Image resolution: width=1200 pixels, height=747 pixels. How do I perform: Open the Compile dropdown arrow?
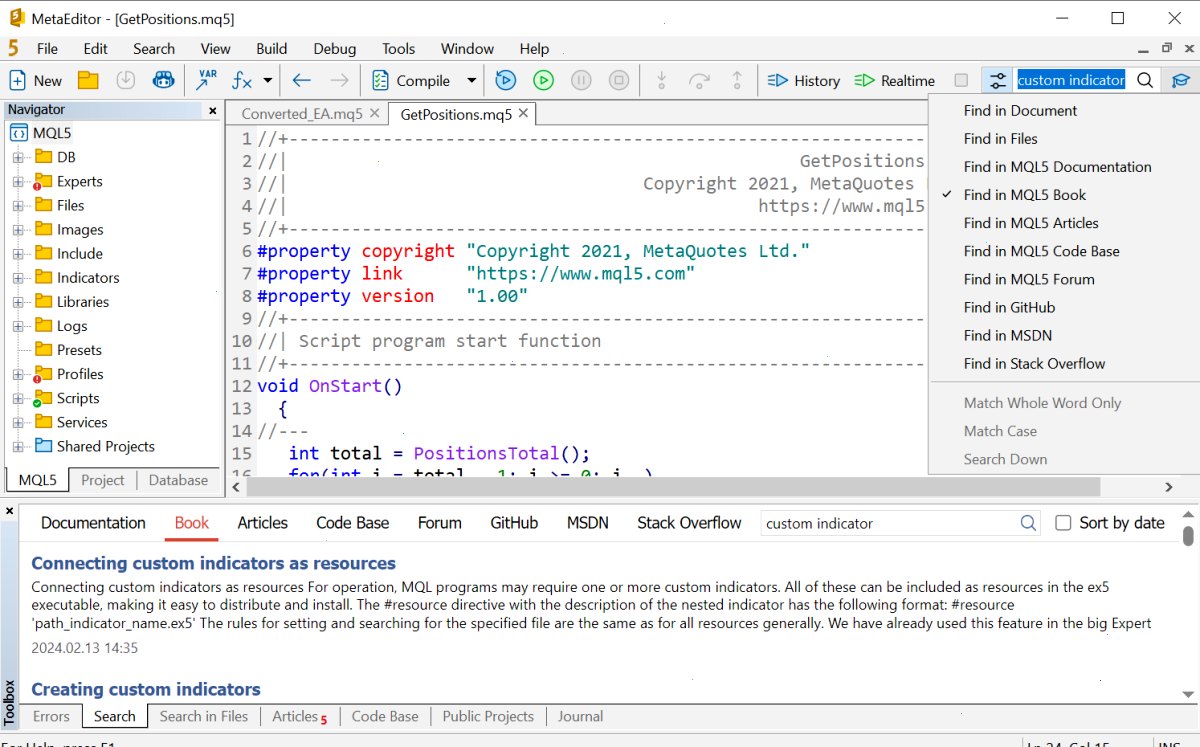pyautogui.click(x=471, y=81)
